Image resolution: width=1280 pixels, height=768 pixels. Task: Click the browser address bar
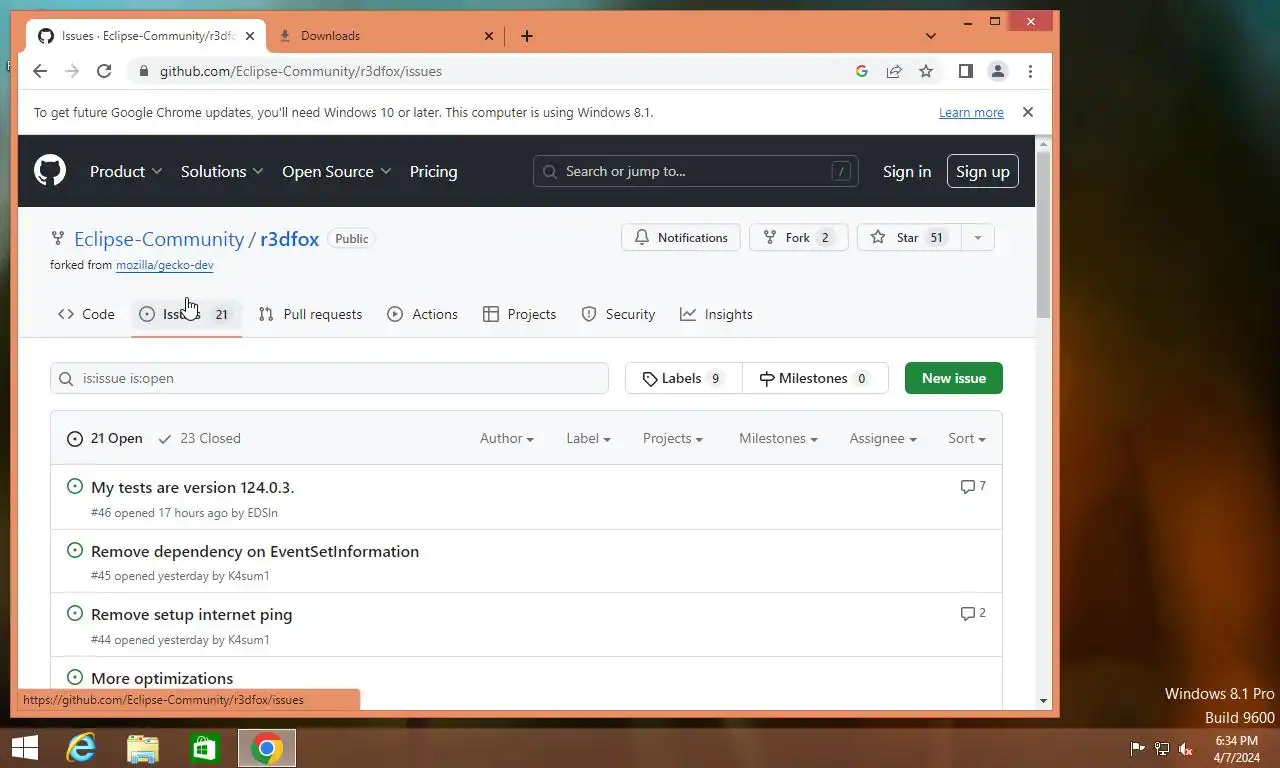[500, 71]
